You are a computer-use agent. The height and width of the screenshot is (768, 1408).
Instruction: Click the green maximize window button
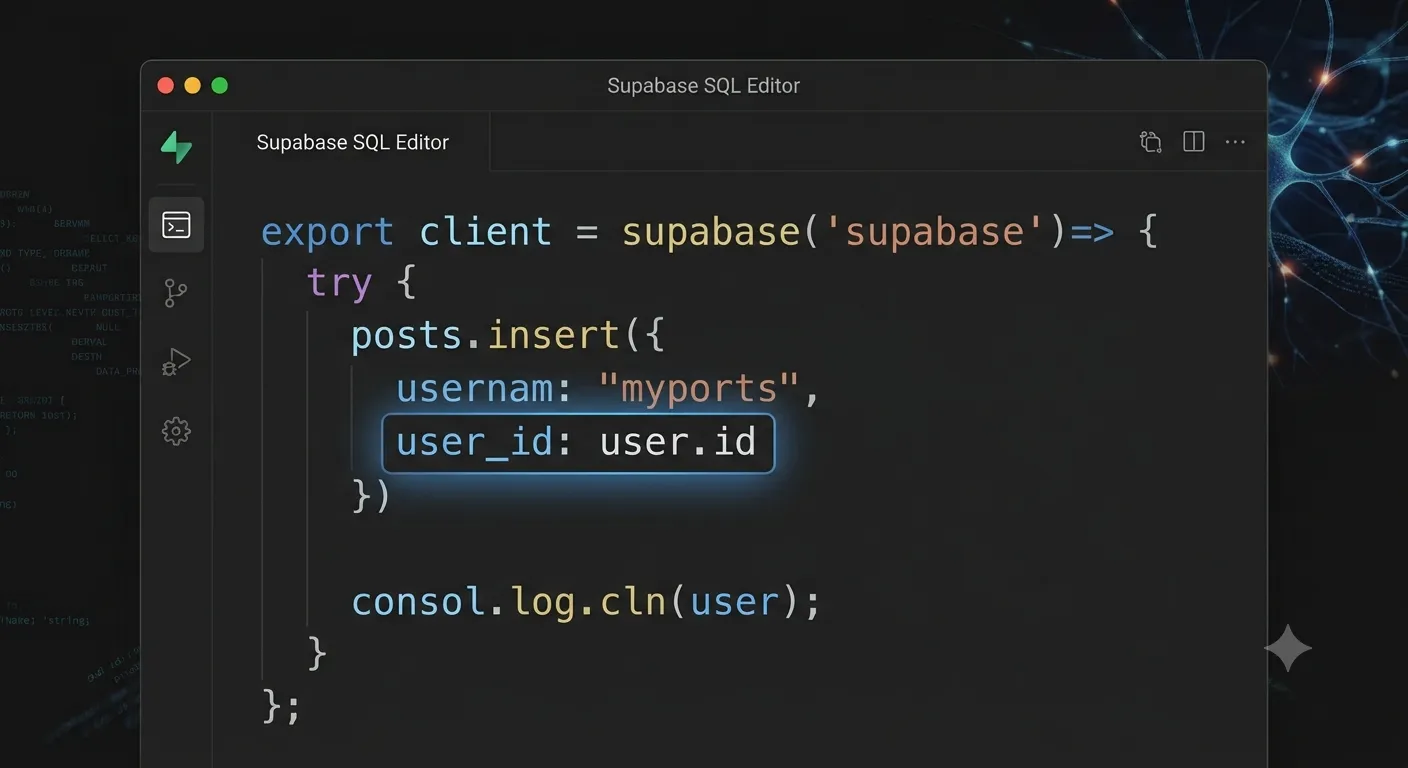click(x=220, y=86)
